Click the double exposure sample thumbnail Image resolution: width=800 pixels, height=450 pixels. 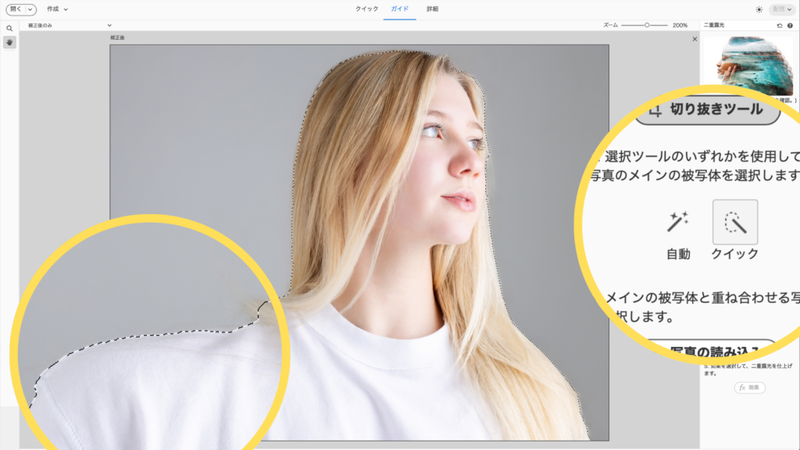coord(749,64)
